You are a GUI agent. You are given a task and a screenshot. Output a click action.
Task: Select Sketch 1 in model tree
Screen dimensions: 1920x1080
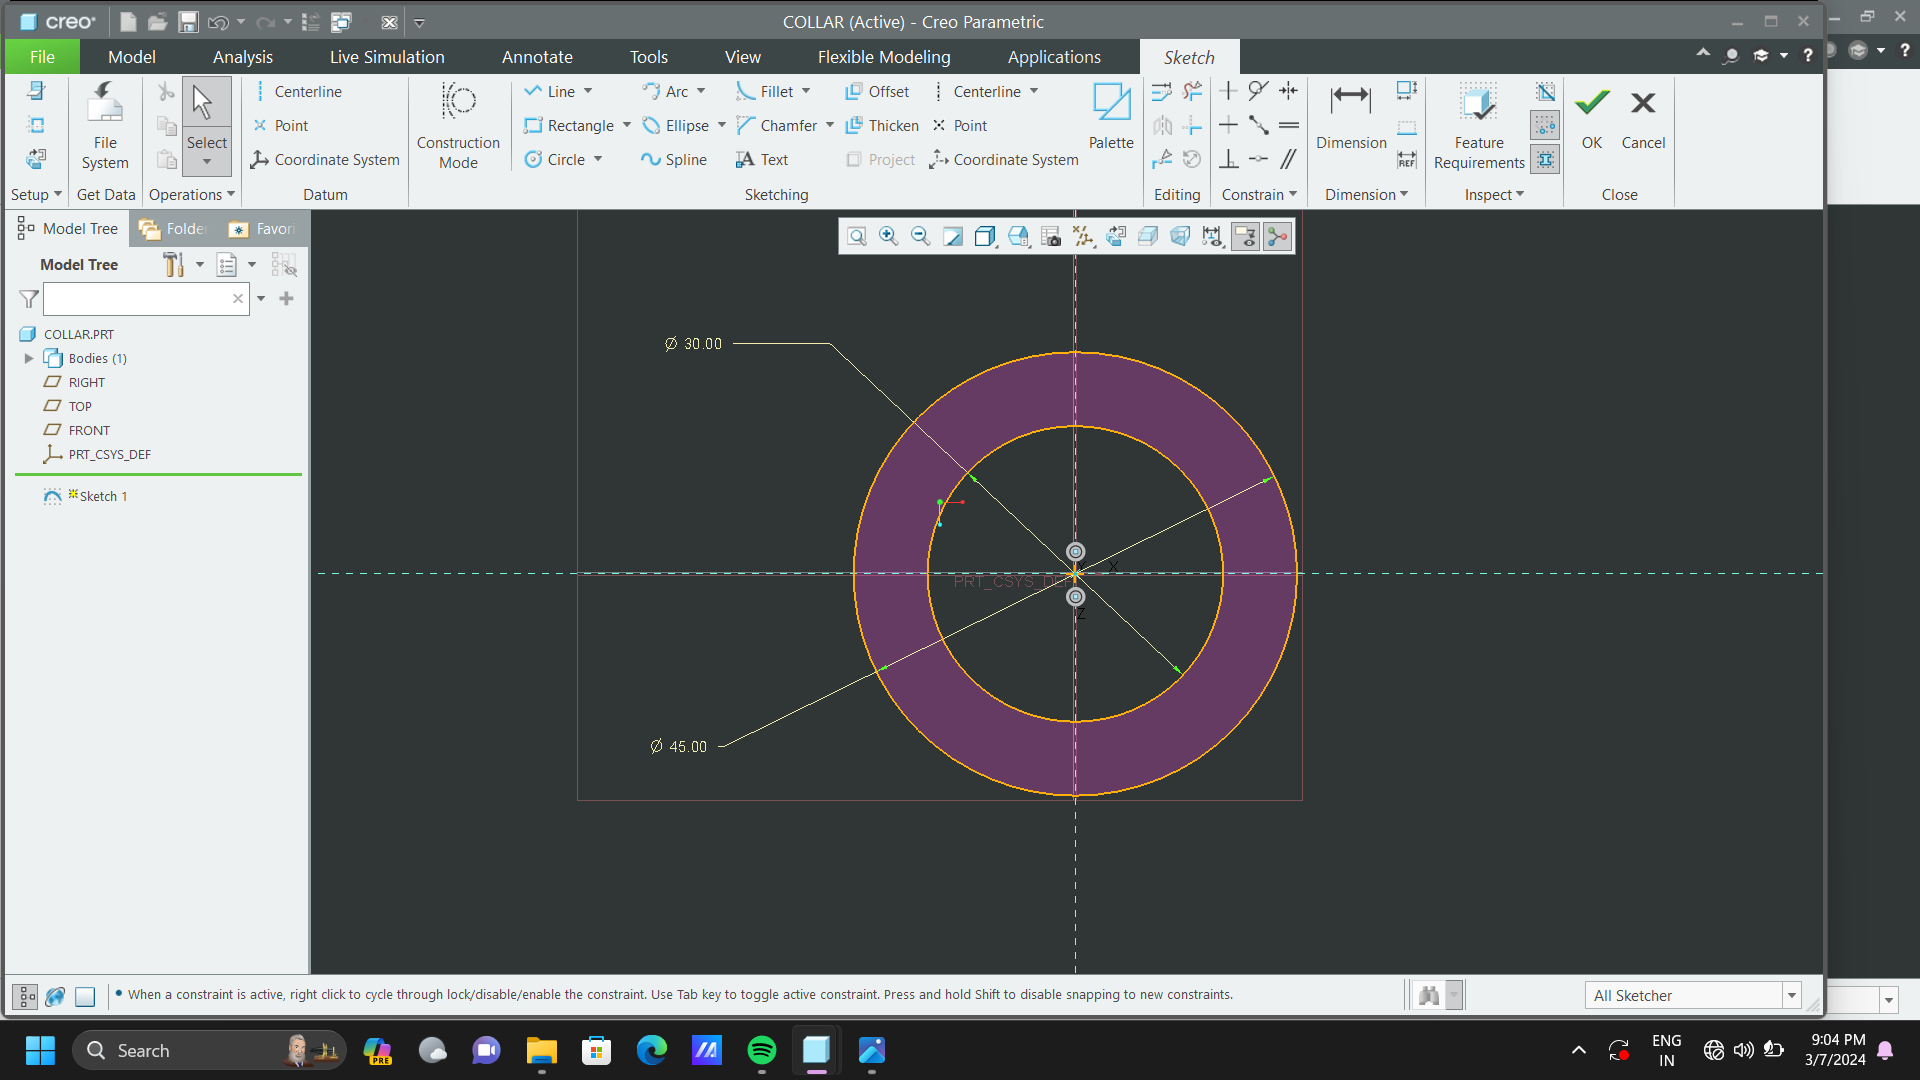pyautogui.click(x=86, y=496)
